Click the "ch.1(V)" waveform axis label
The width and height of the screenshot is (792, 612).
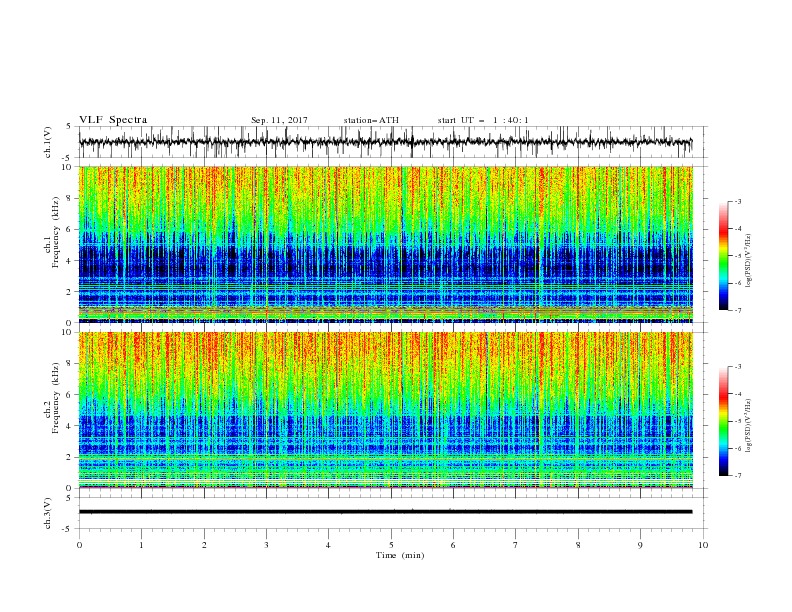48,142
